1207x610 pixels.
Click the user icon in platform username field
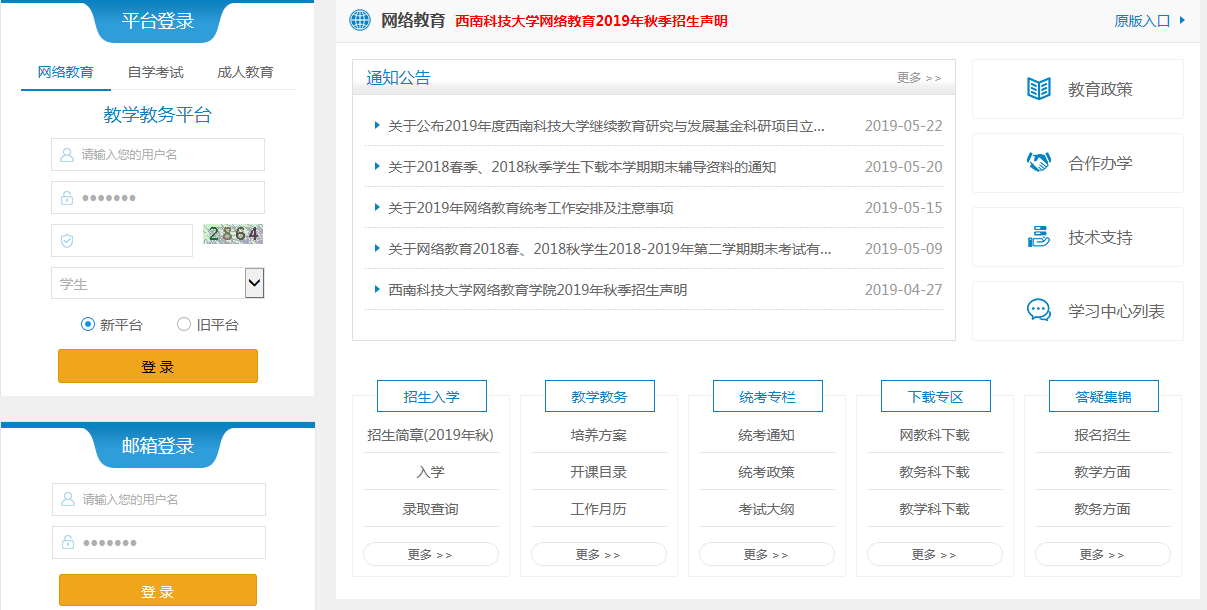tap(67, 155)
